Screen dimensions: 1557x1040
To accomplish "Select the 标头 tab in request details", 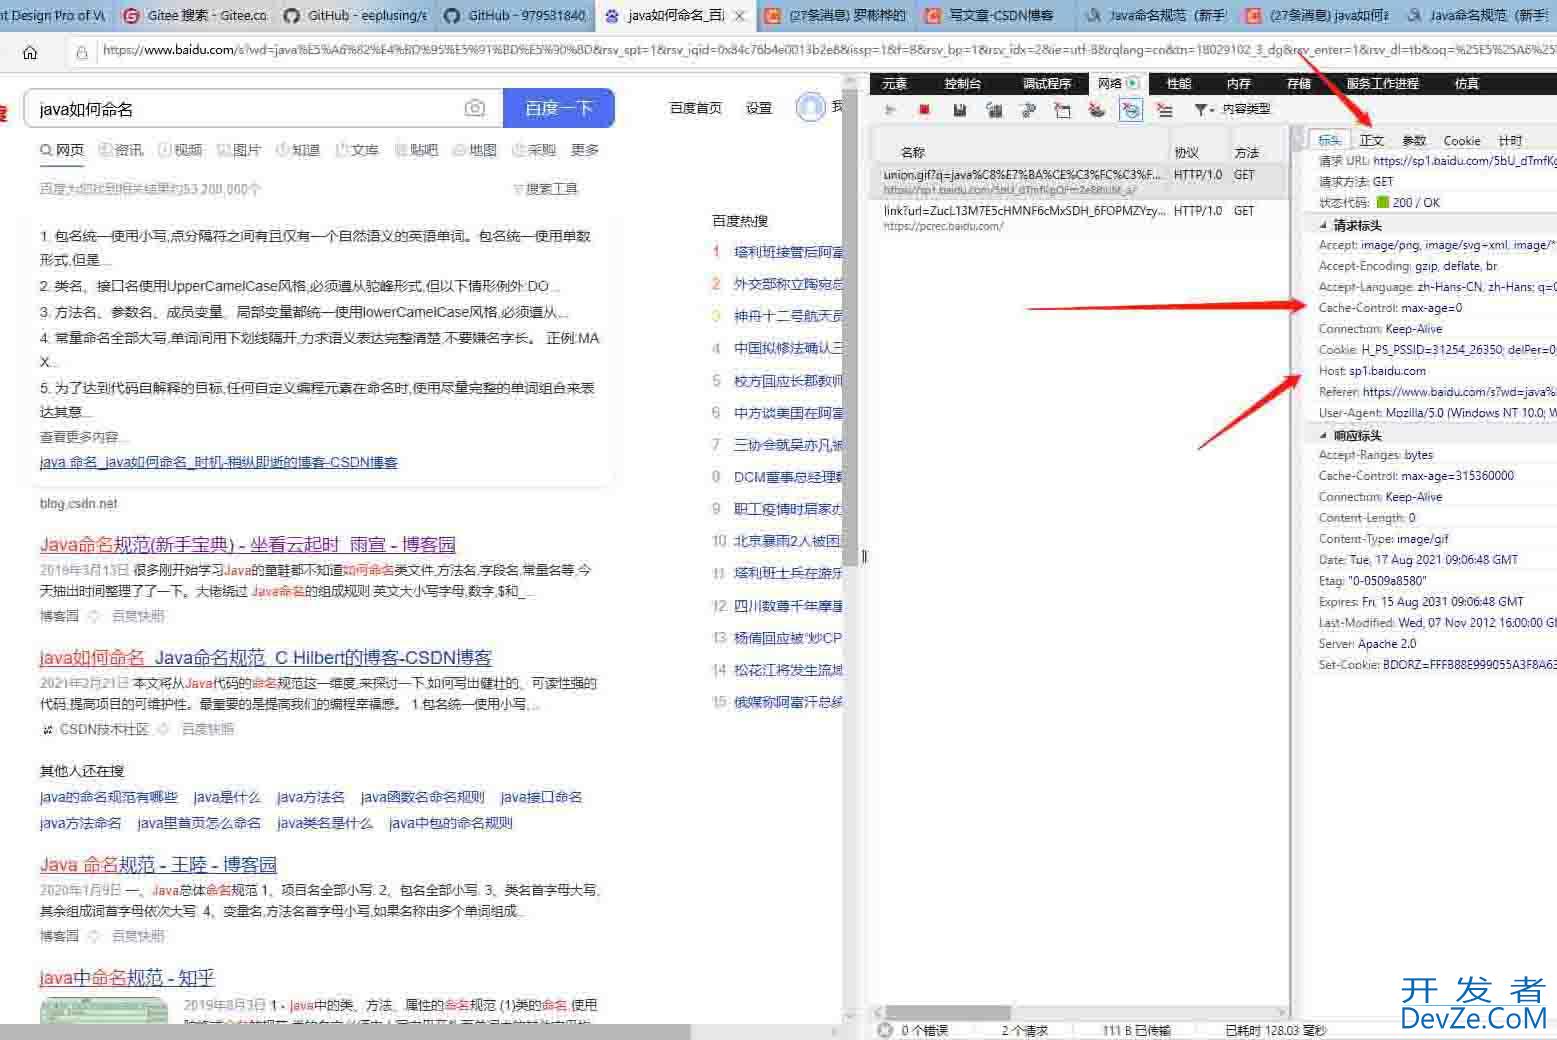I will 1329,141.
